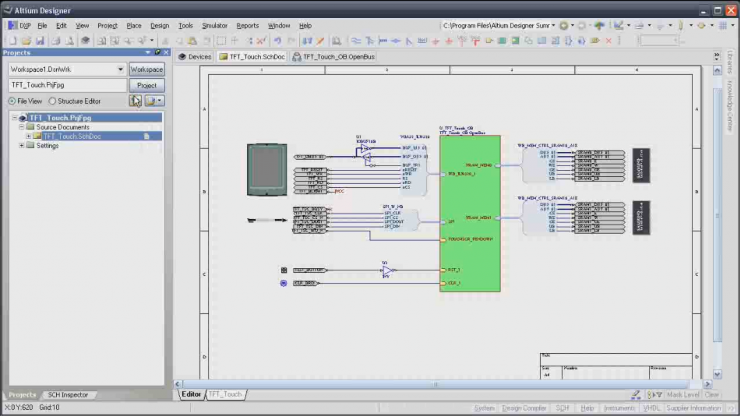The height and width of the screenshot is (416, 740).
Task: Open the file path address dropdown
Action: point(552,25)
